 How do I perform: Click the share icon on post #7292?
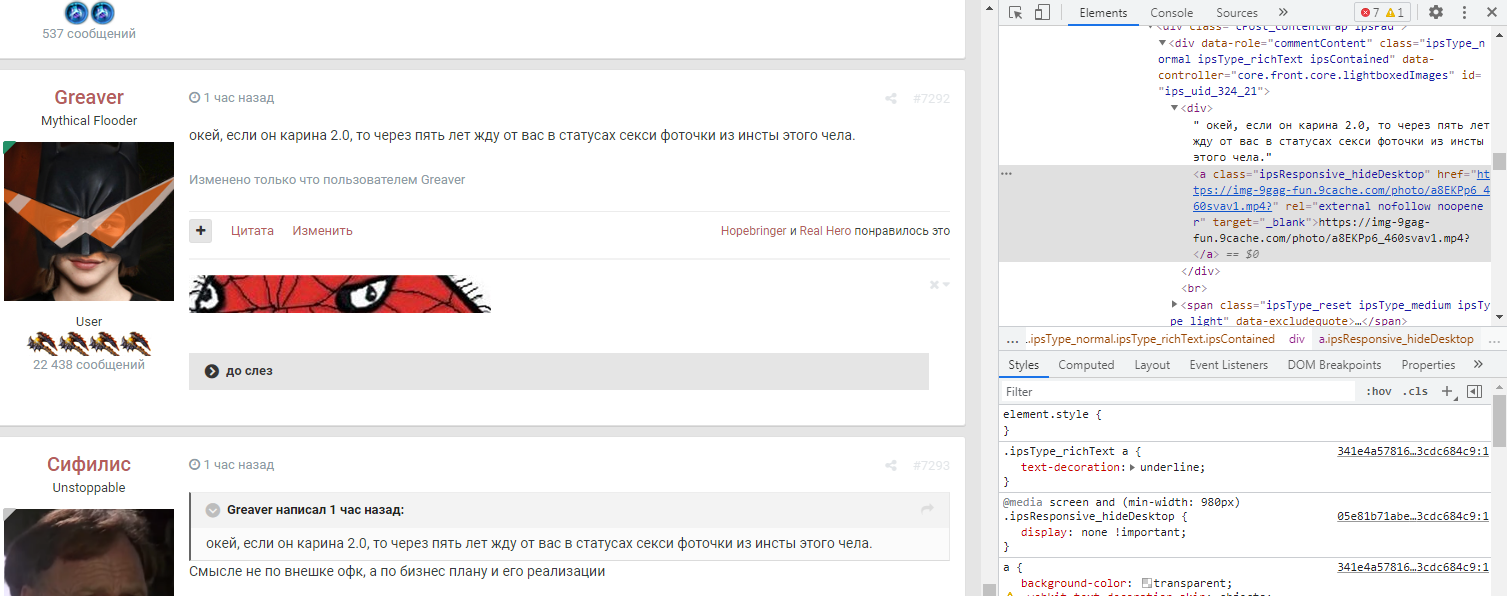(x=890, y=99)
